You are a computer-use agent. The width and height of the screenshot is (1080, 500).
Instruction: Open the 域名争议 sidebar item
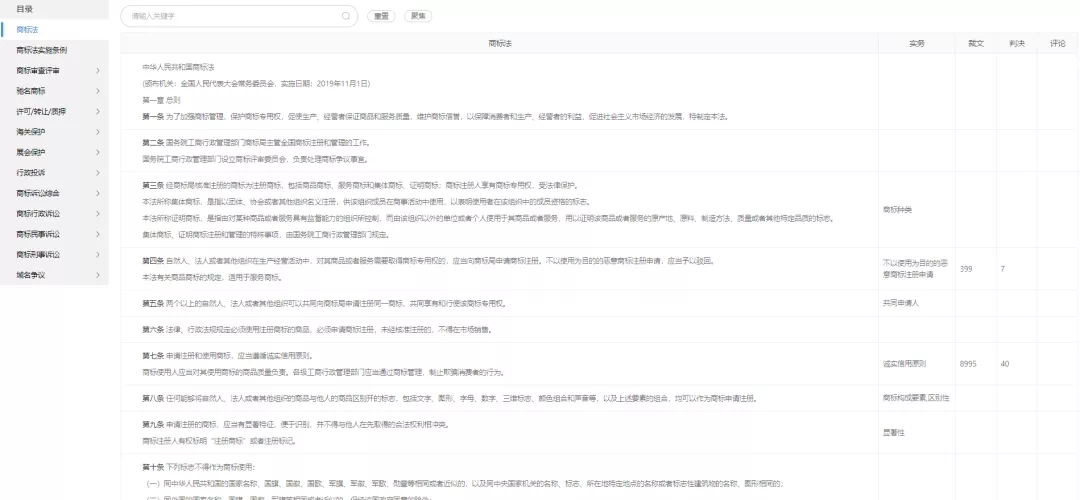tap(54, 275)
